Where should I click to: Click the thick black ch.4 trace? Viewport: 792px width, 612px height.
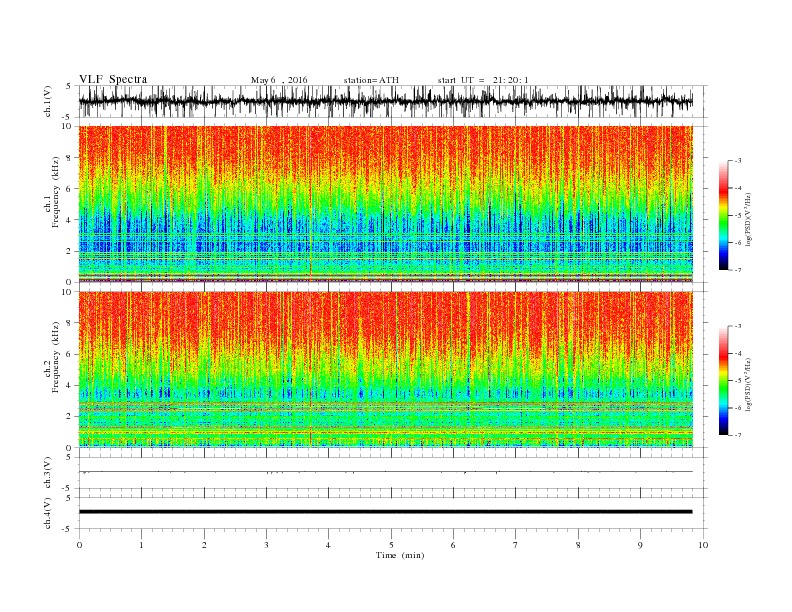click(x=385, y=512)
